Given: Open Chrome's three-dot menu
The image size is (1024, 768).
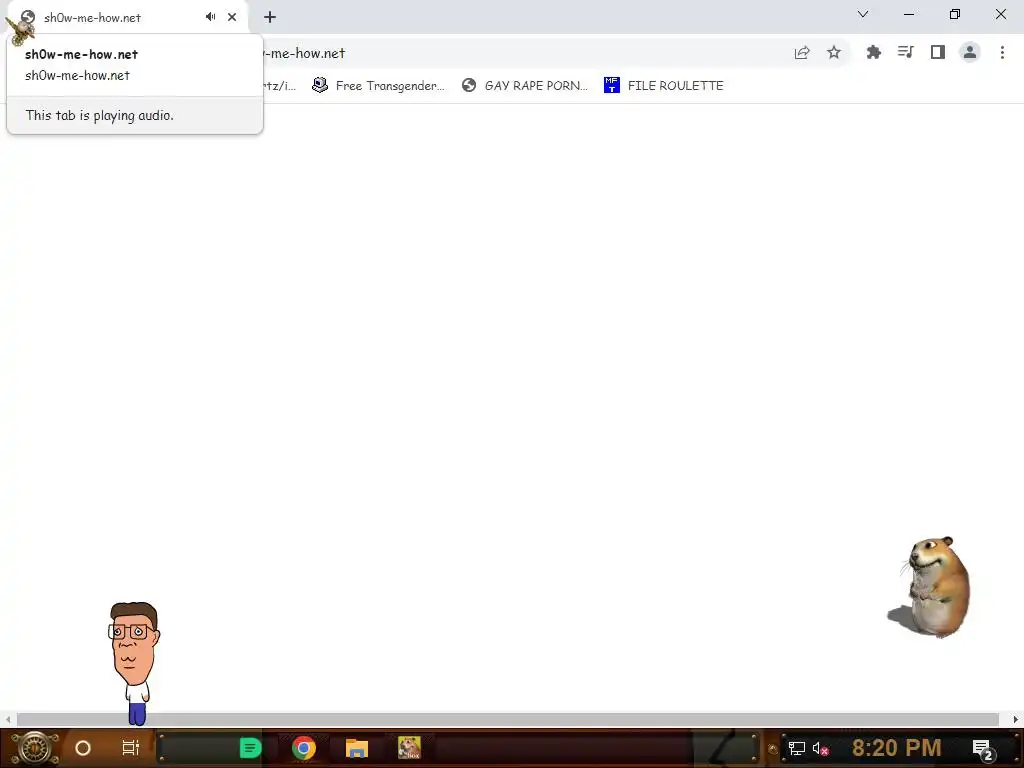Looking at the screenshot, I should (x=1002, y=52).
